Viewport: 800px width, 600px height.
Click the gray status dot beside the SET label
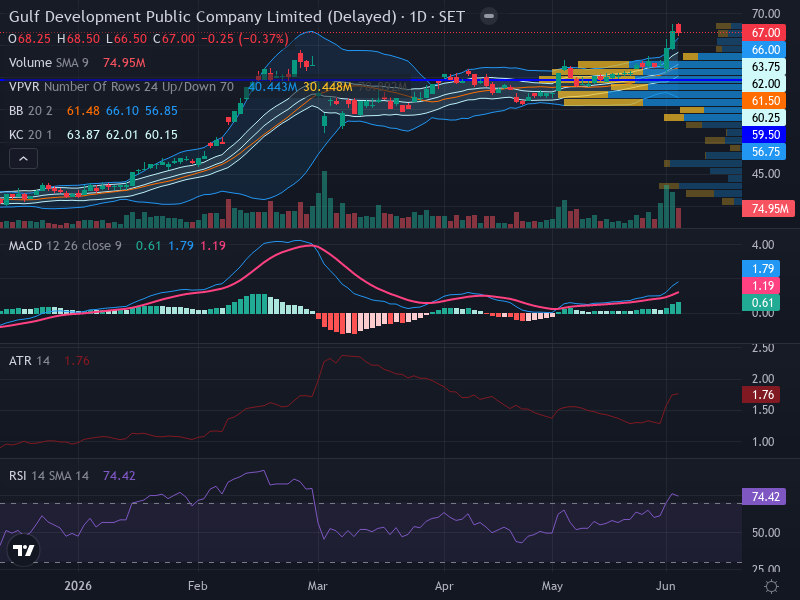point(489,16)
